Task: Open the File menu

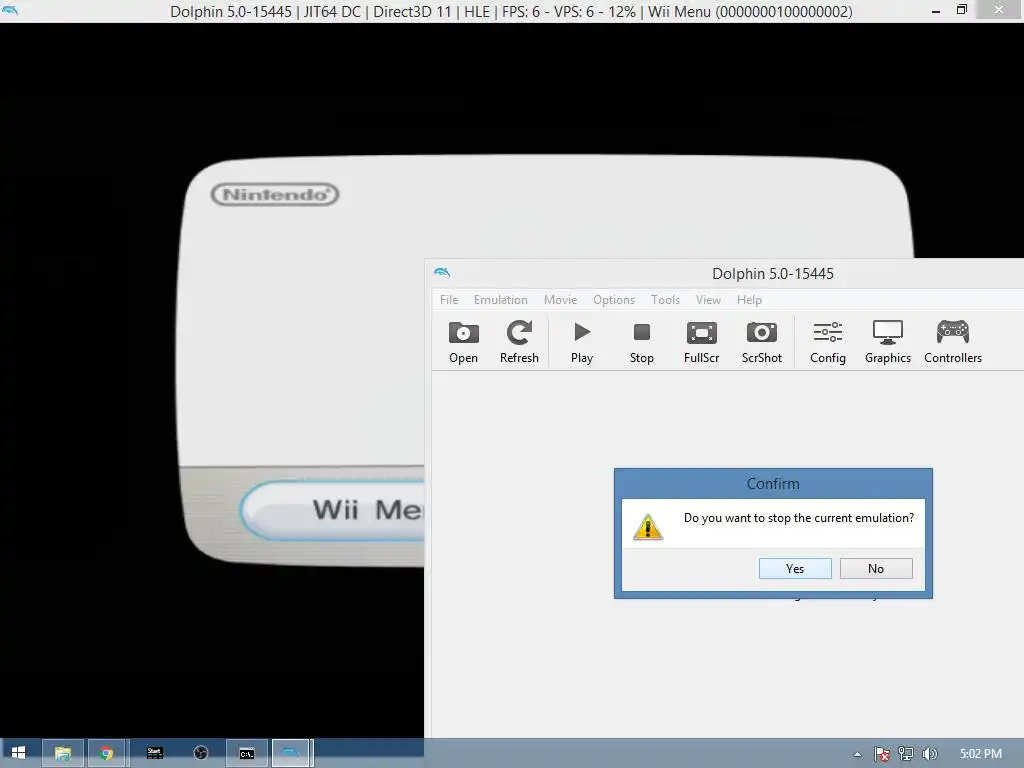Action: tap(449, 300)
